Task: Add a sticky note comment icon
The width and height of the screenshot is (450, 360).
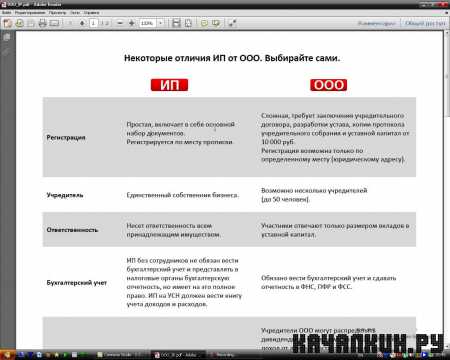Action: [204, 23]
